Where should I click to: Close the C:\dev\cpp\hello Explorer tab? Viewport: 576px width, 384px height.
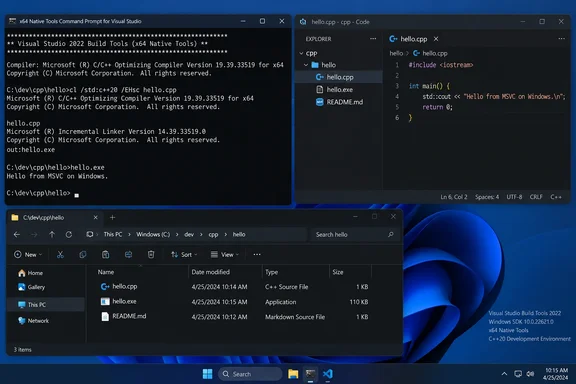[96, 218]
